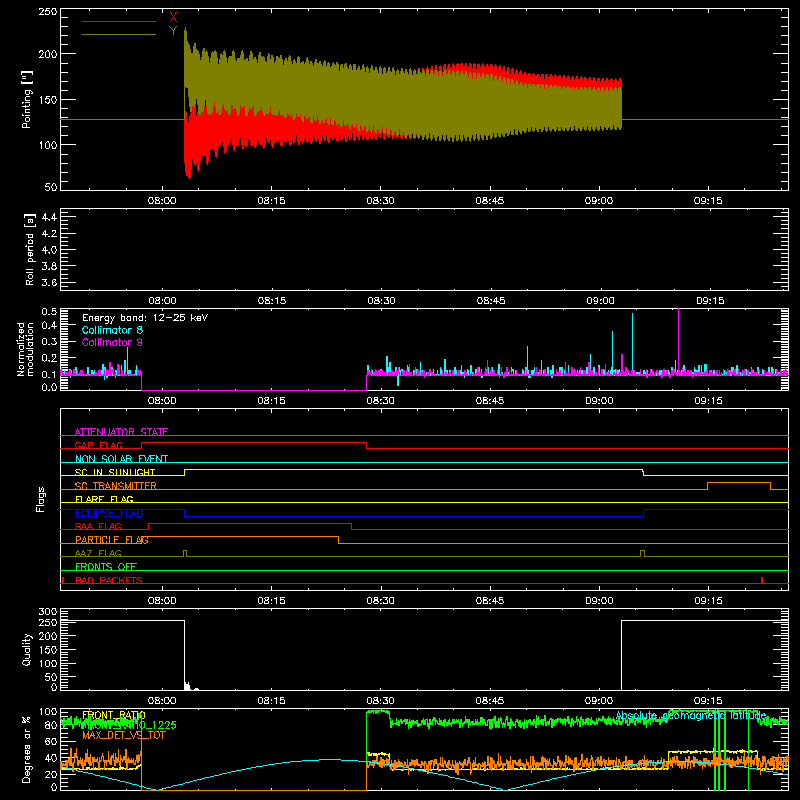Click the 4.4 tick on the Roll period axis

(49, 217)
